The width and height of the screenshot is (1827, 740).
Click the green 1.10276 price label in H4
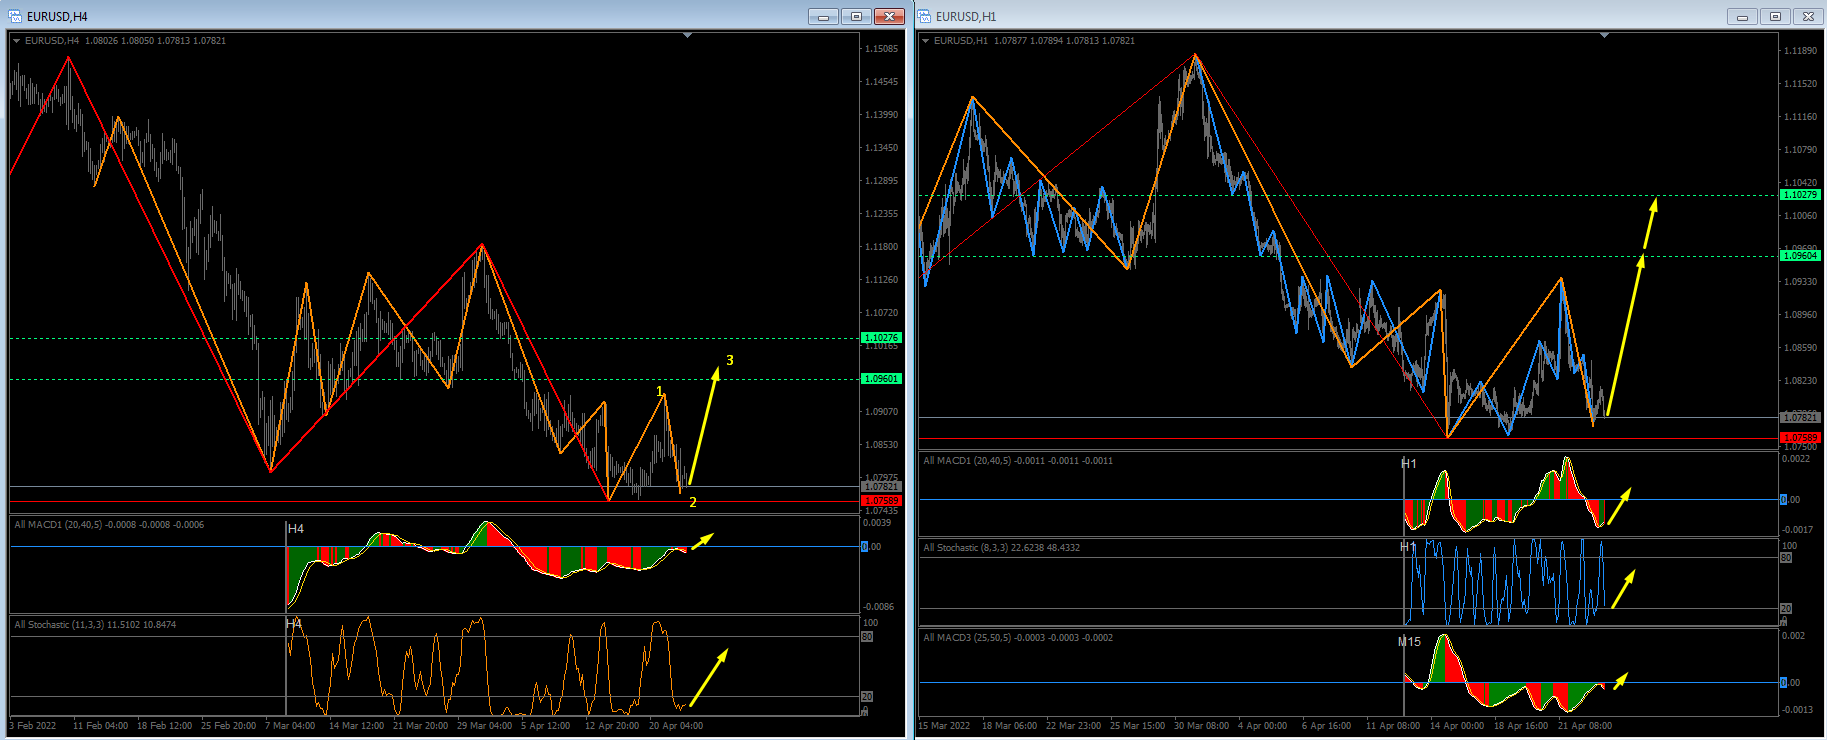pos(881,338)
